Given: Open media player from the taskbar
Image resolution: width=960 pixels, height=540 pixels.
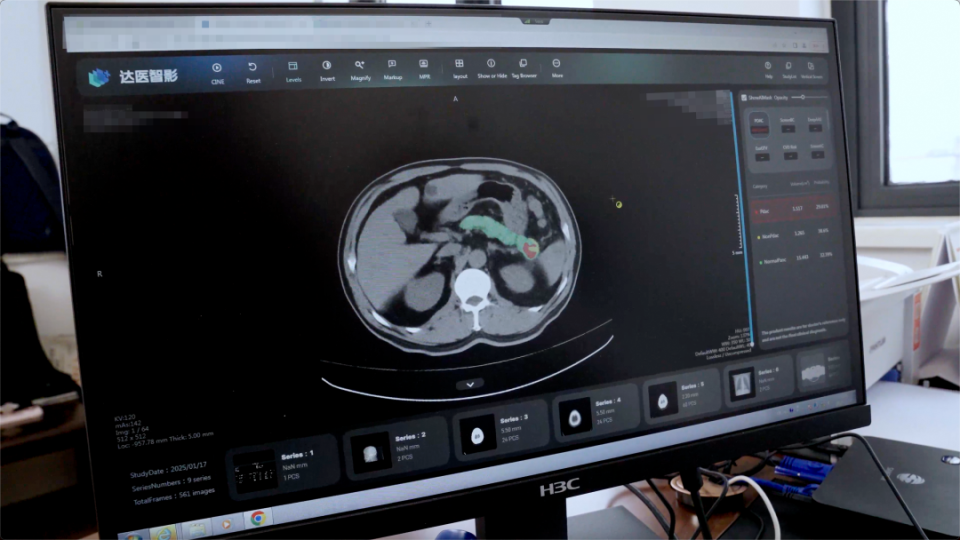Looking at the screenshot, I should tap(226, 524).
